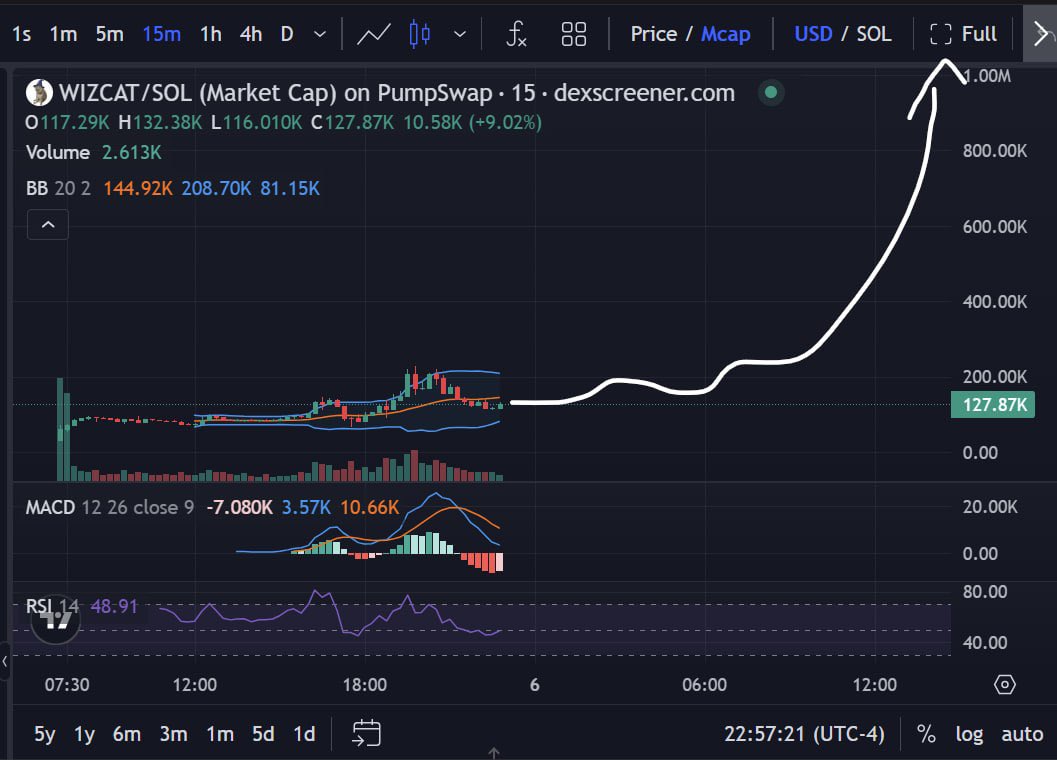Click the 127.87K current price label
1057x760 pixels.
(993, 405)
